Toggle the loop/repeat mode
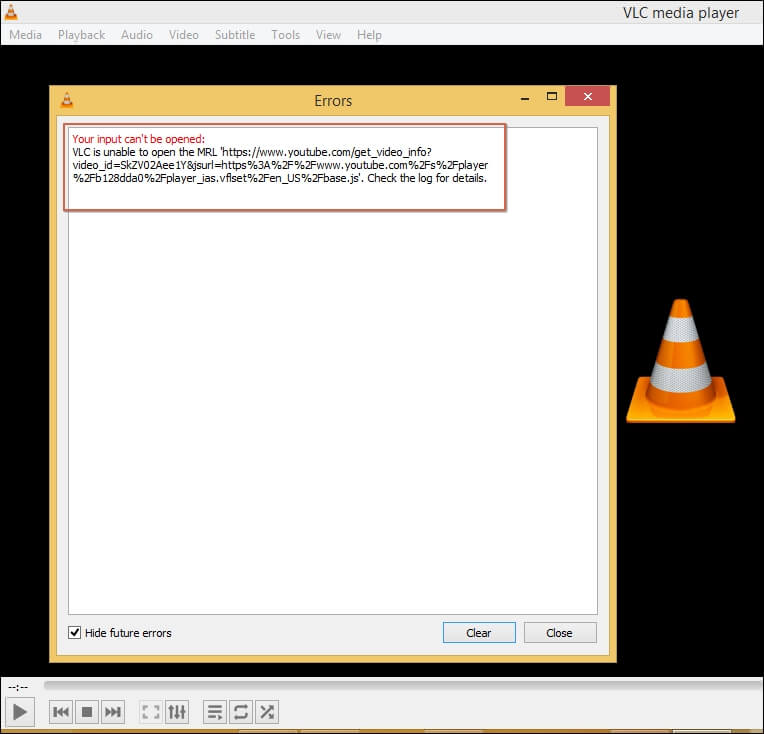 [241, 712]
